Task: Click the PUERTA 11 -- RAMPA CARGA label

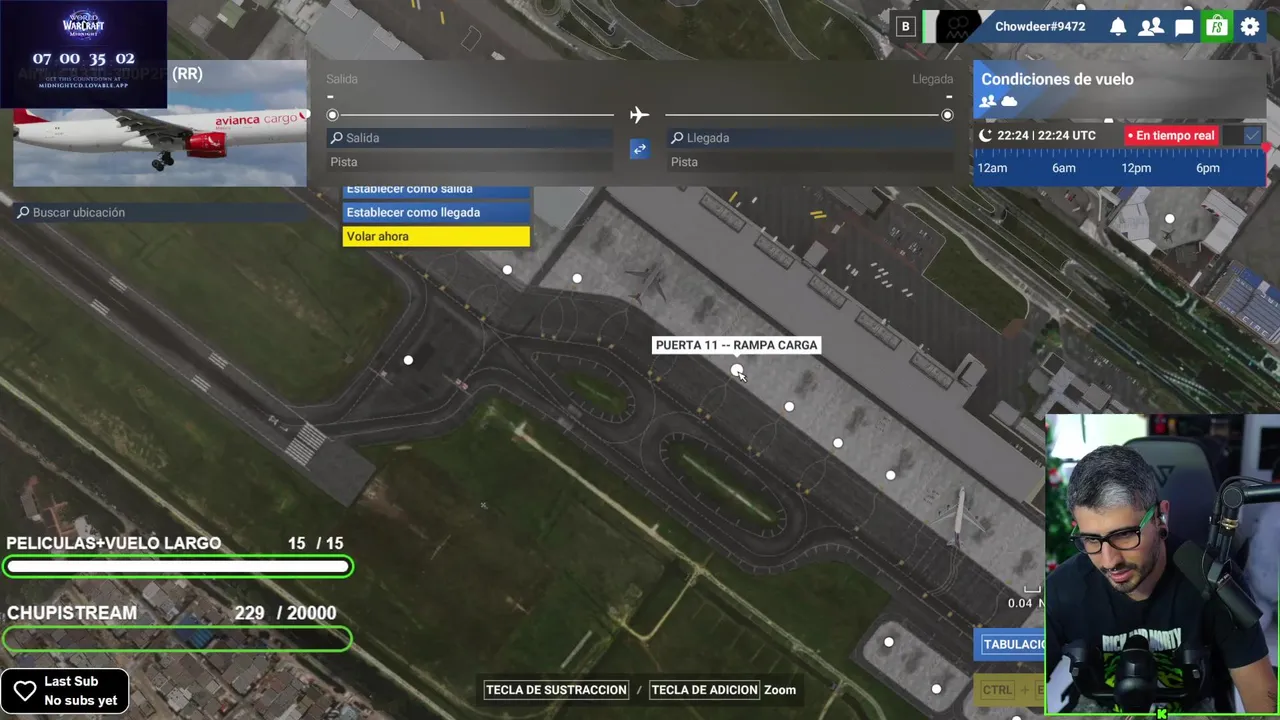Action: click(x=736, y=345)
